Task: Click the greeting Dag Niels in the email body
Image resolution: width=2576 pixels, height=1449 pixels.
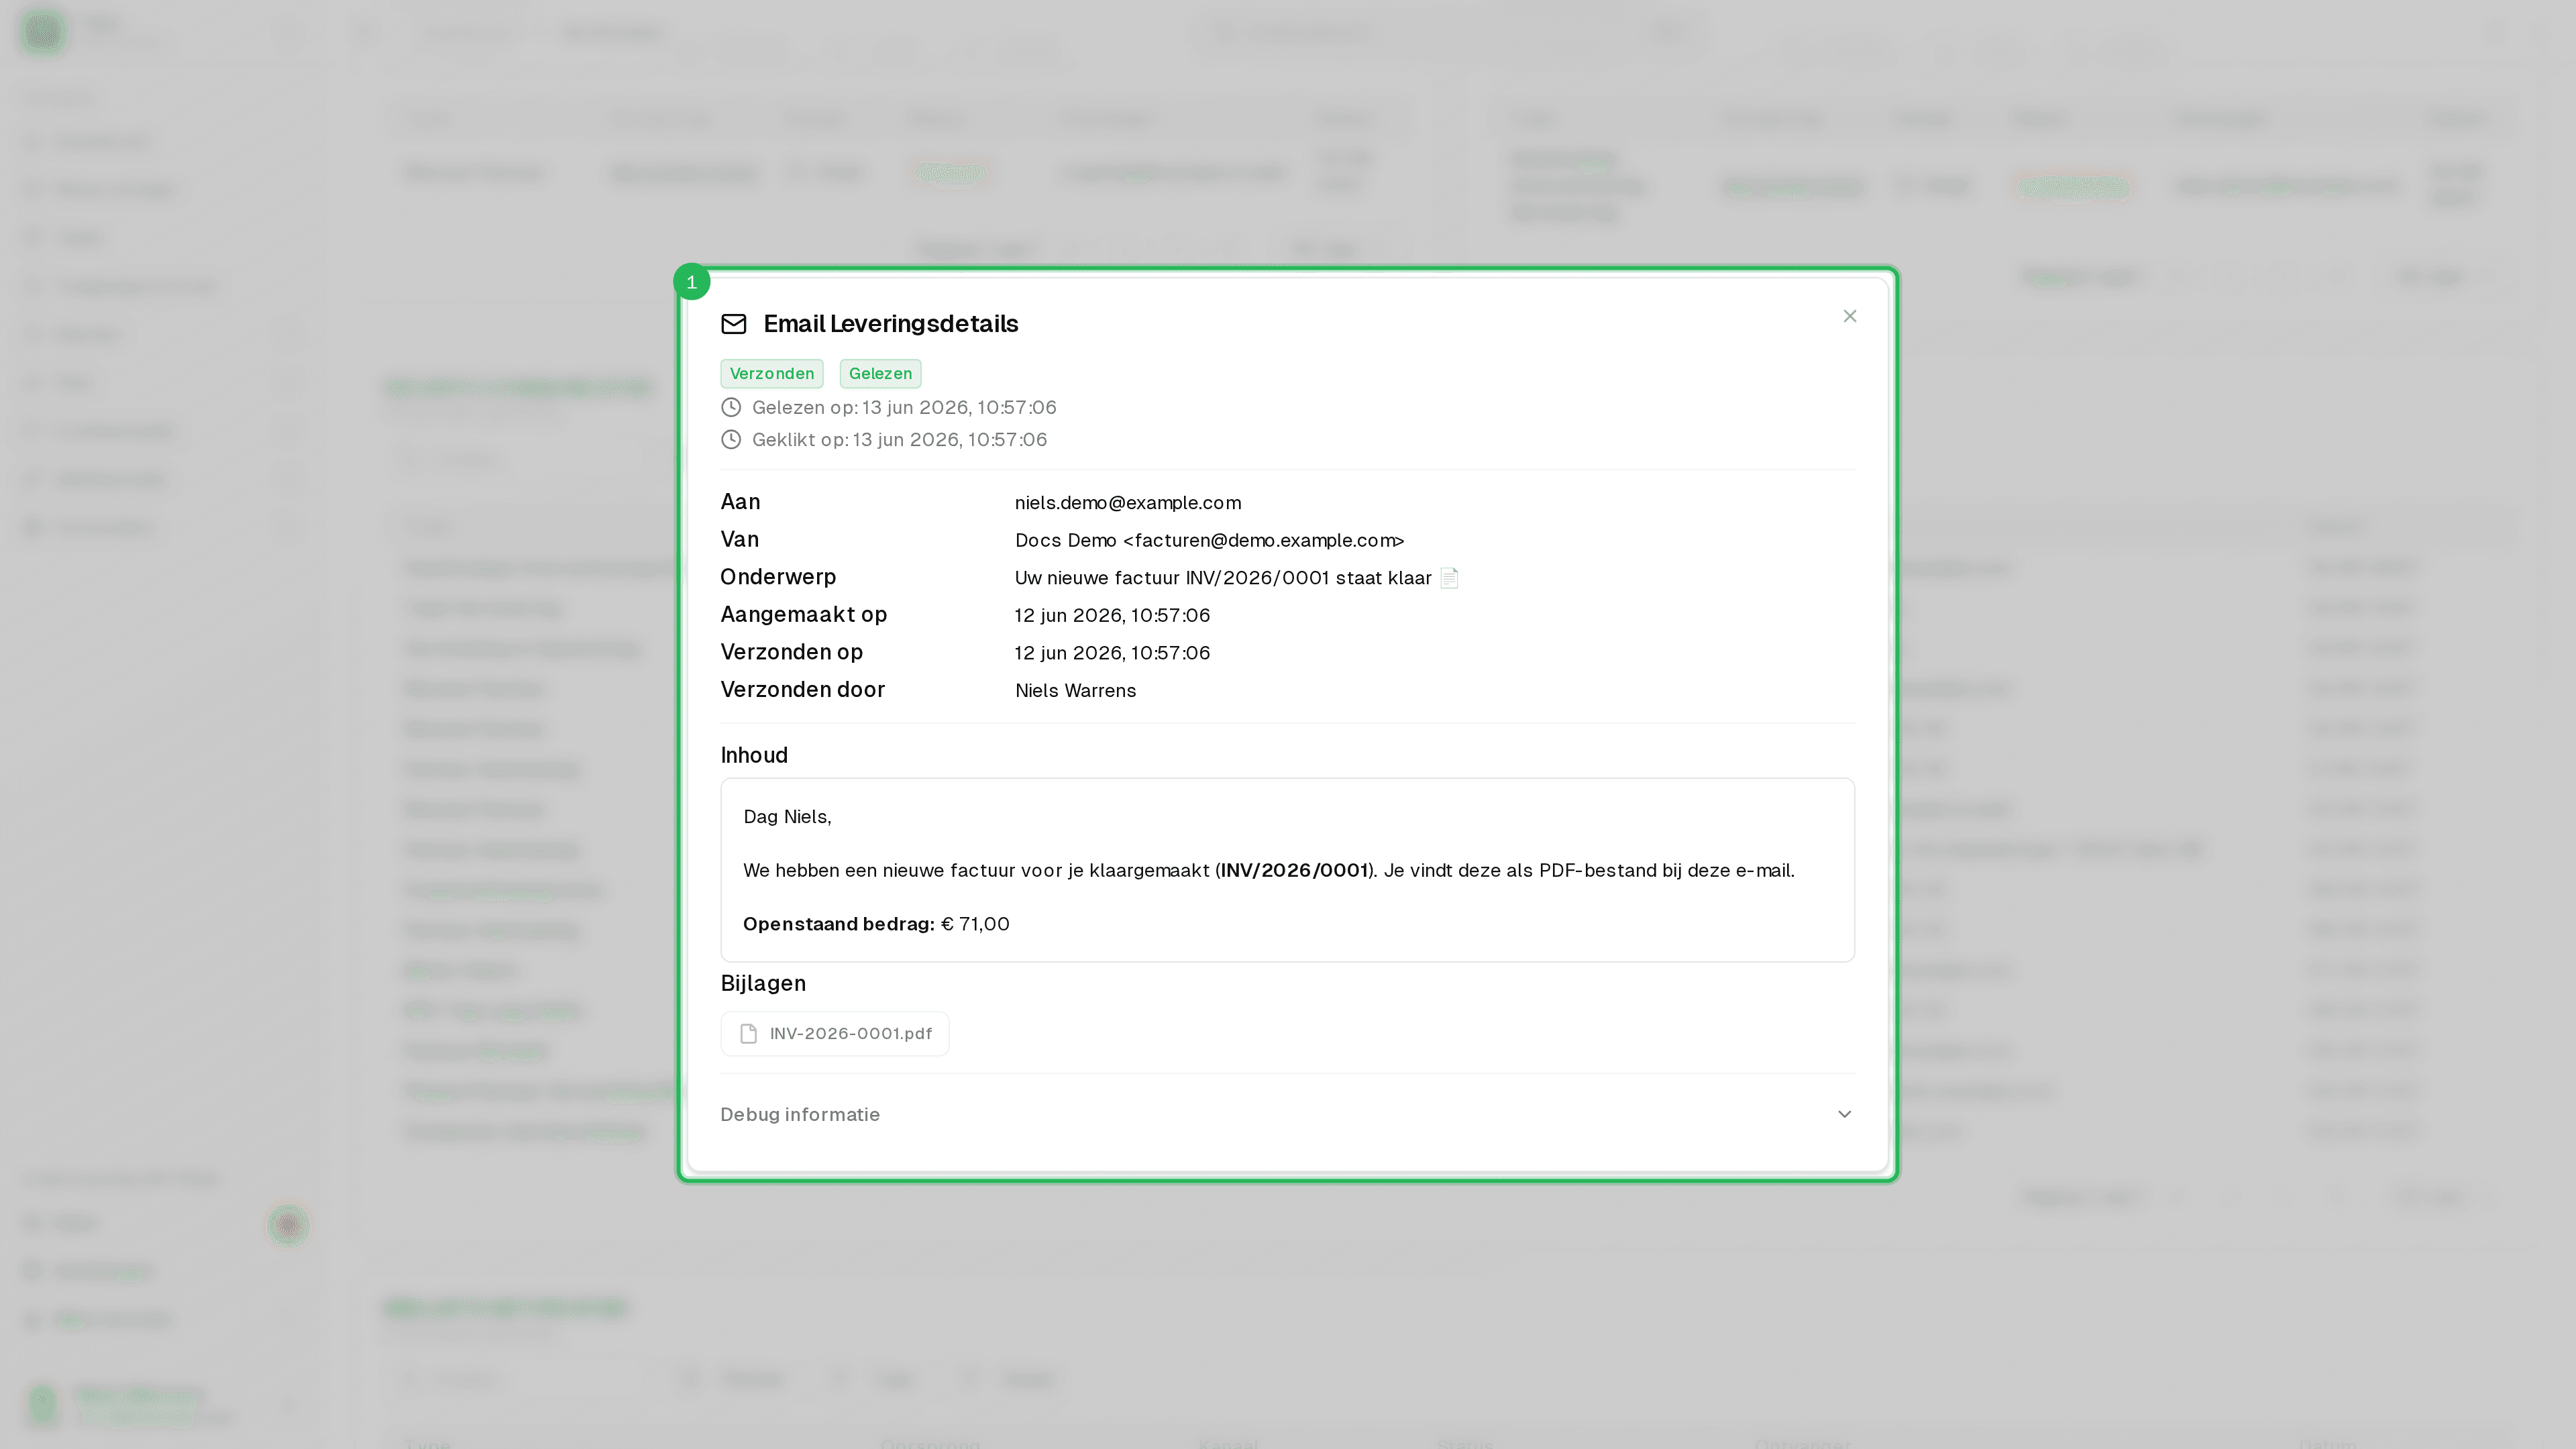Action: click(787, 817)
